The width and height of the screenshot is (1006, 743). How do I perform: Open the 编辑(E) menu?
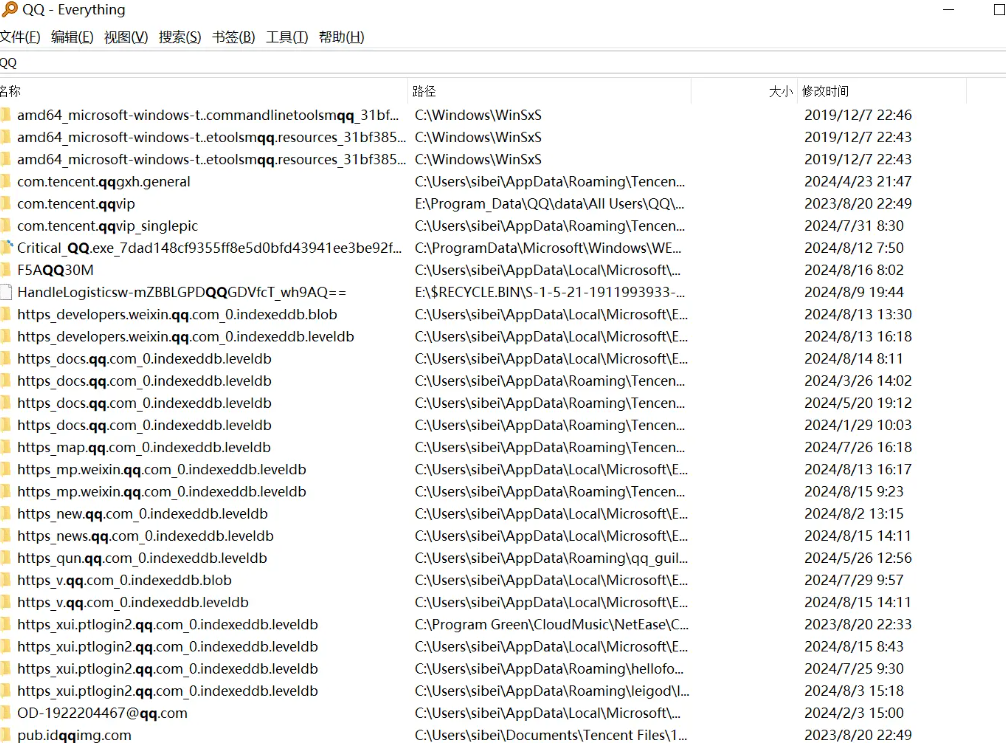(72, 37)
